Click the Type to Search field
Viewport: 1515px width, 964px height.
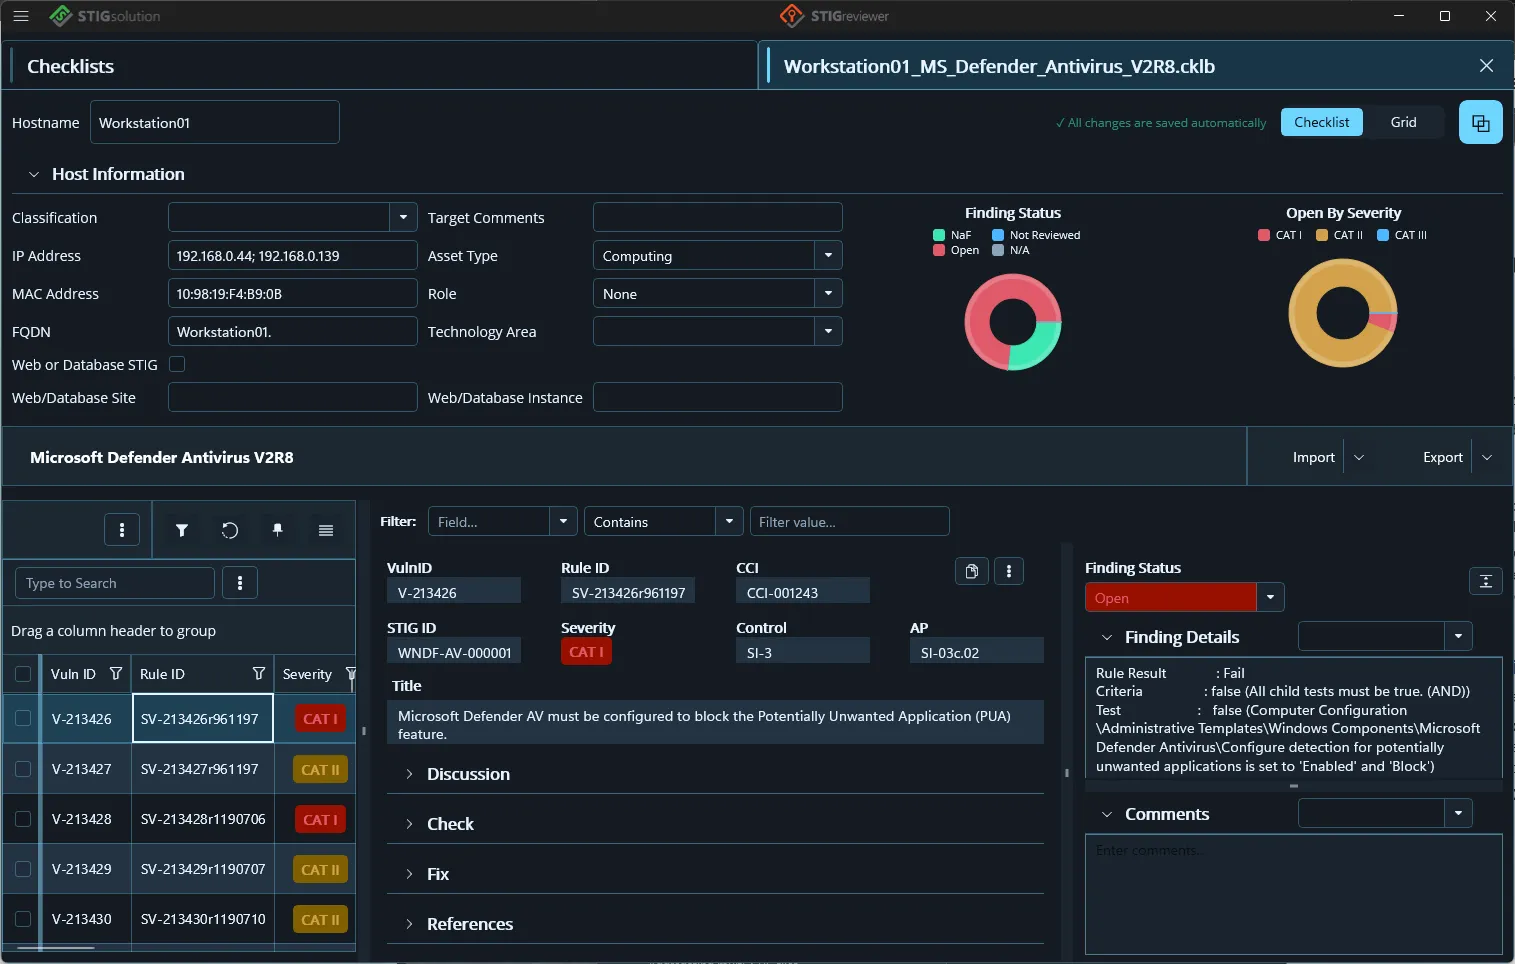click(x=115, y=583)
